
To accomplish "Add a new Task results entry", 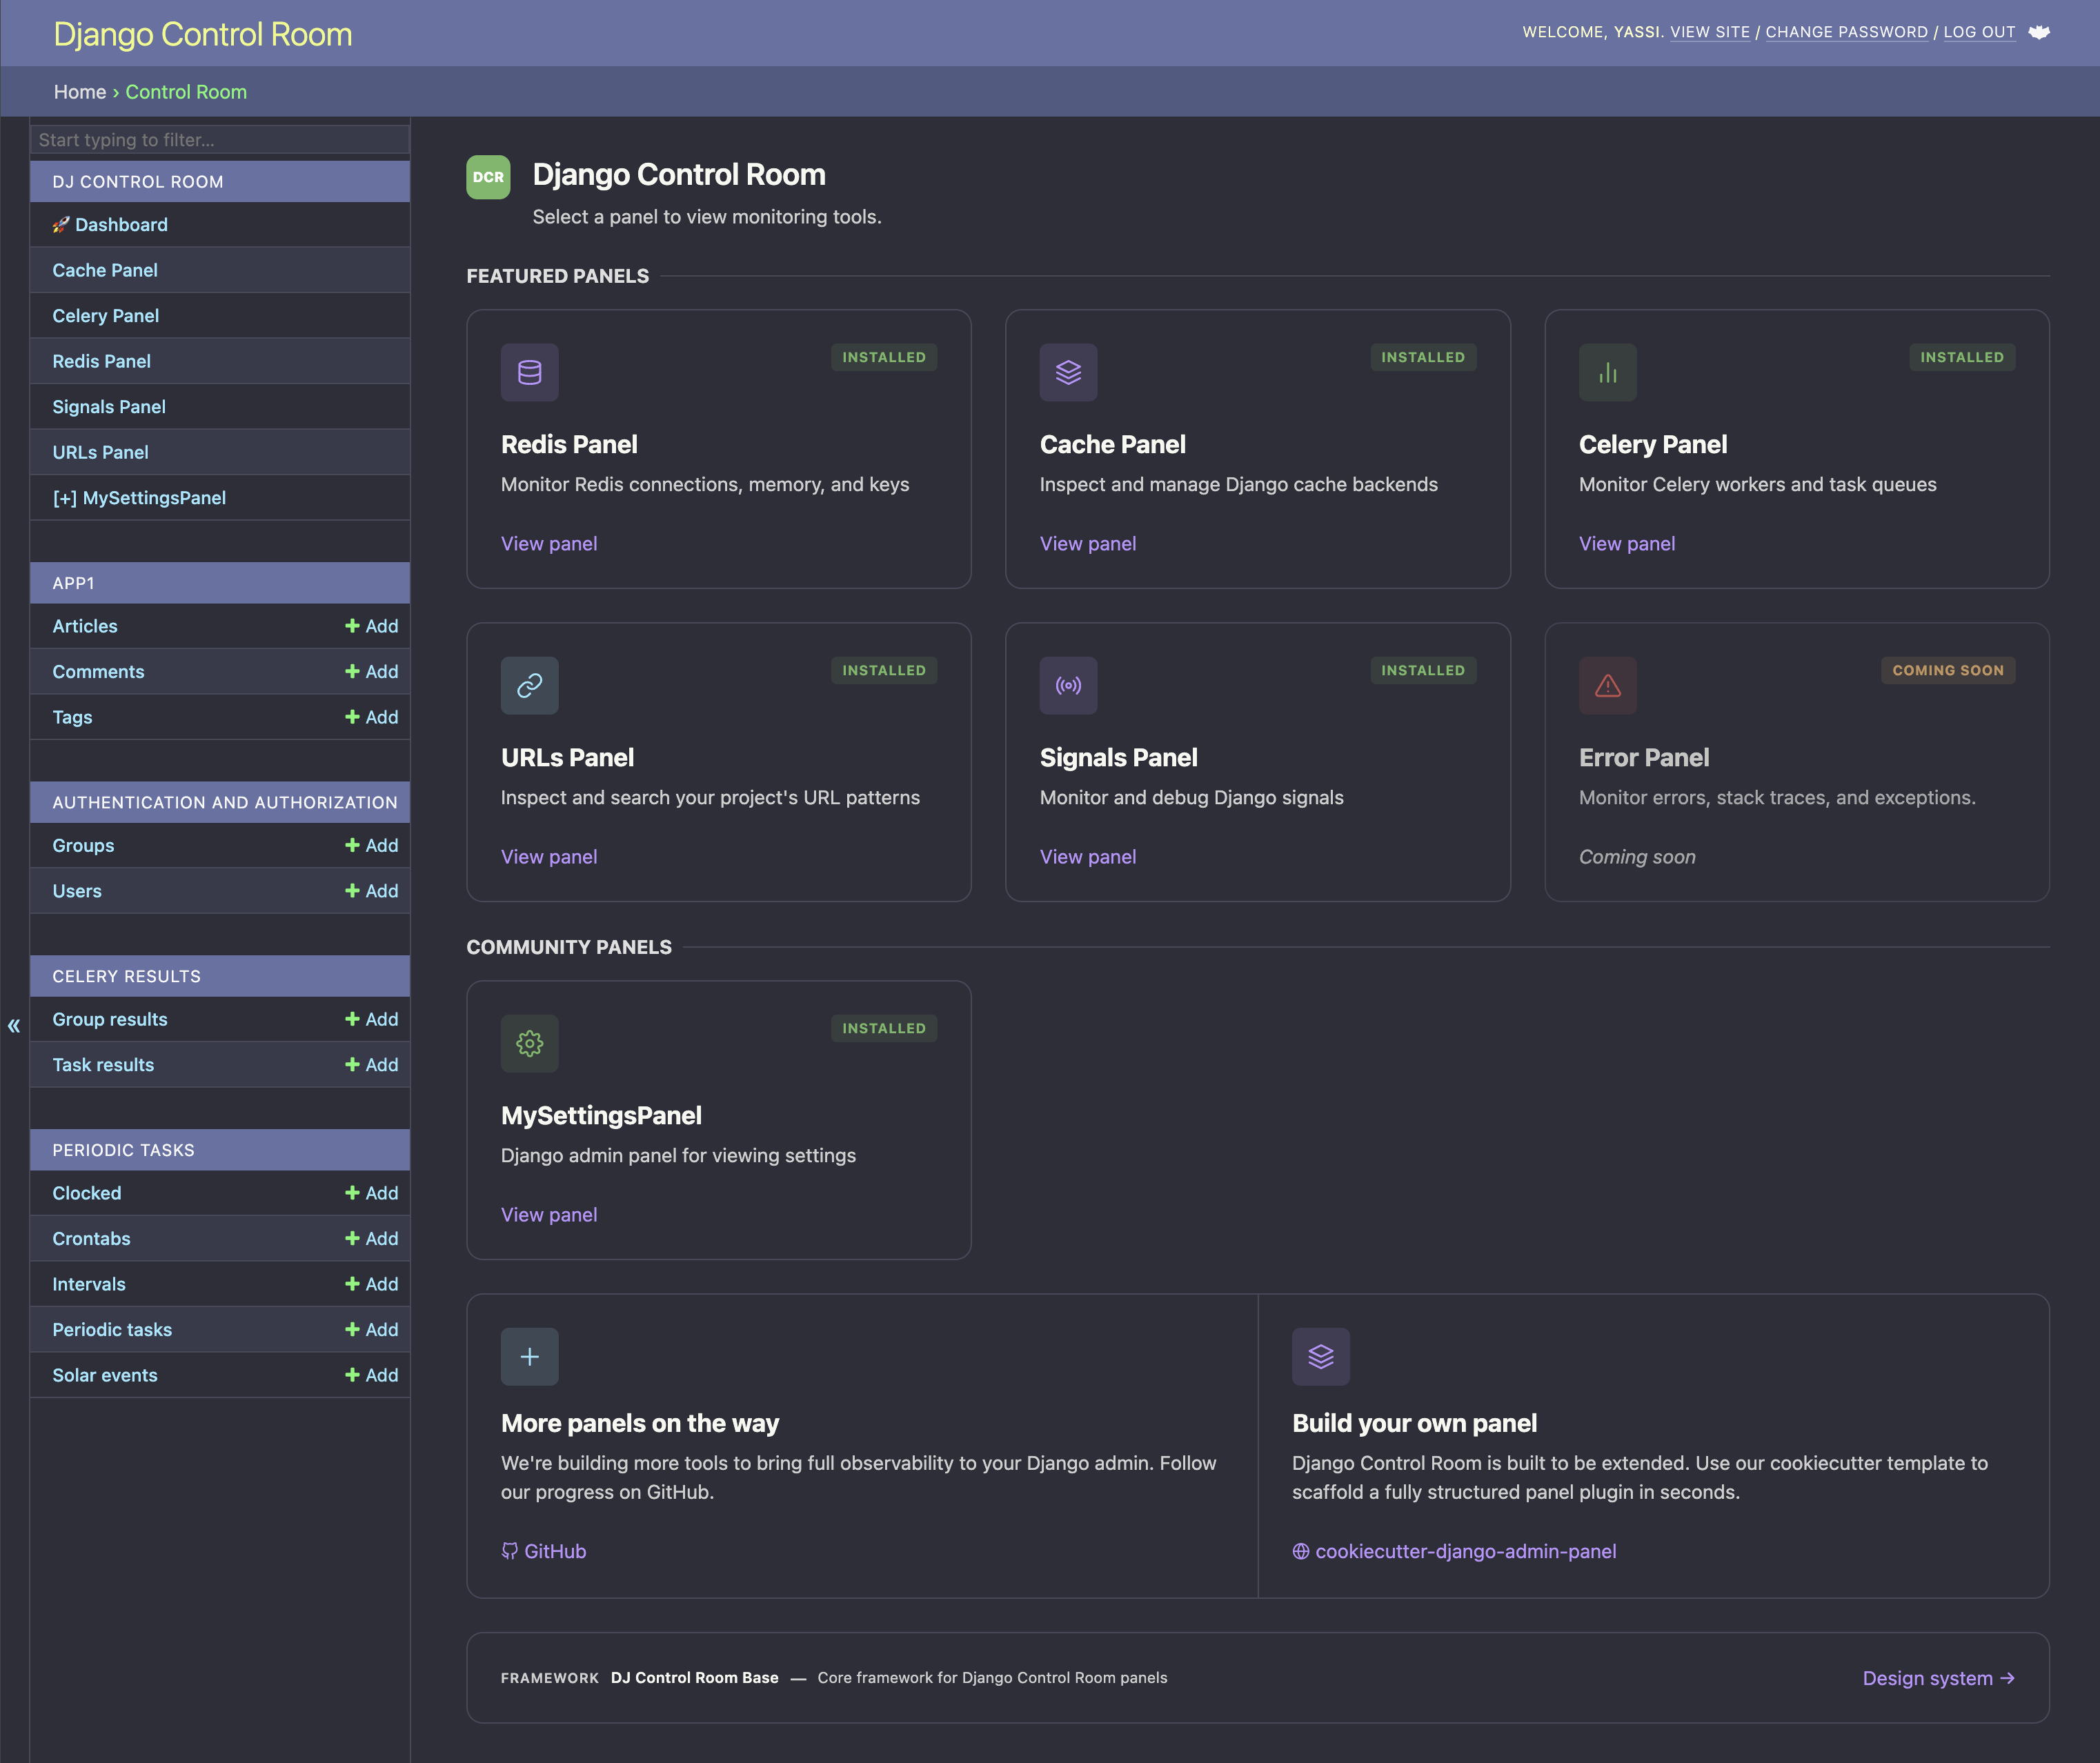I will (x=371, y=1064).
